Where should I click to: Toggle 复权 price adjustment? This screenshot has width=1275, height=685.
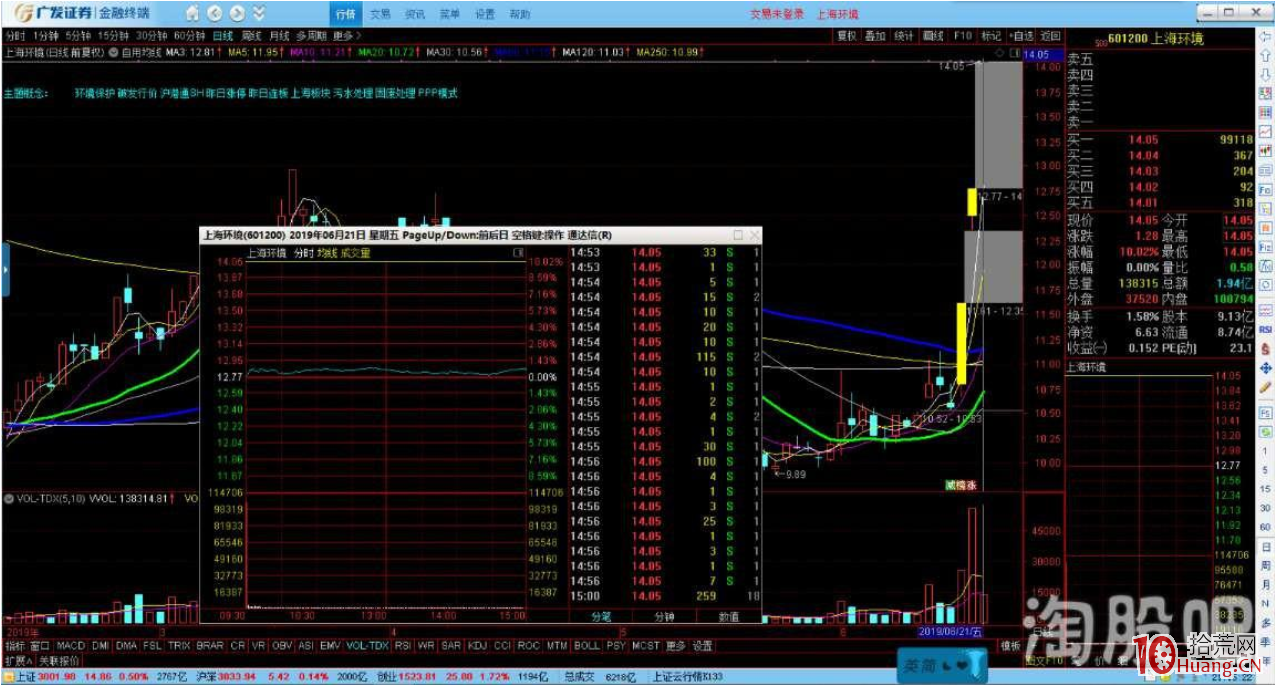[x=847, y=36]
